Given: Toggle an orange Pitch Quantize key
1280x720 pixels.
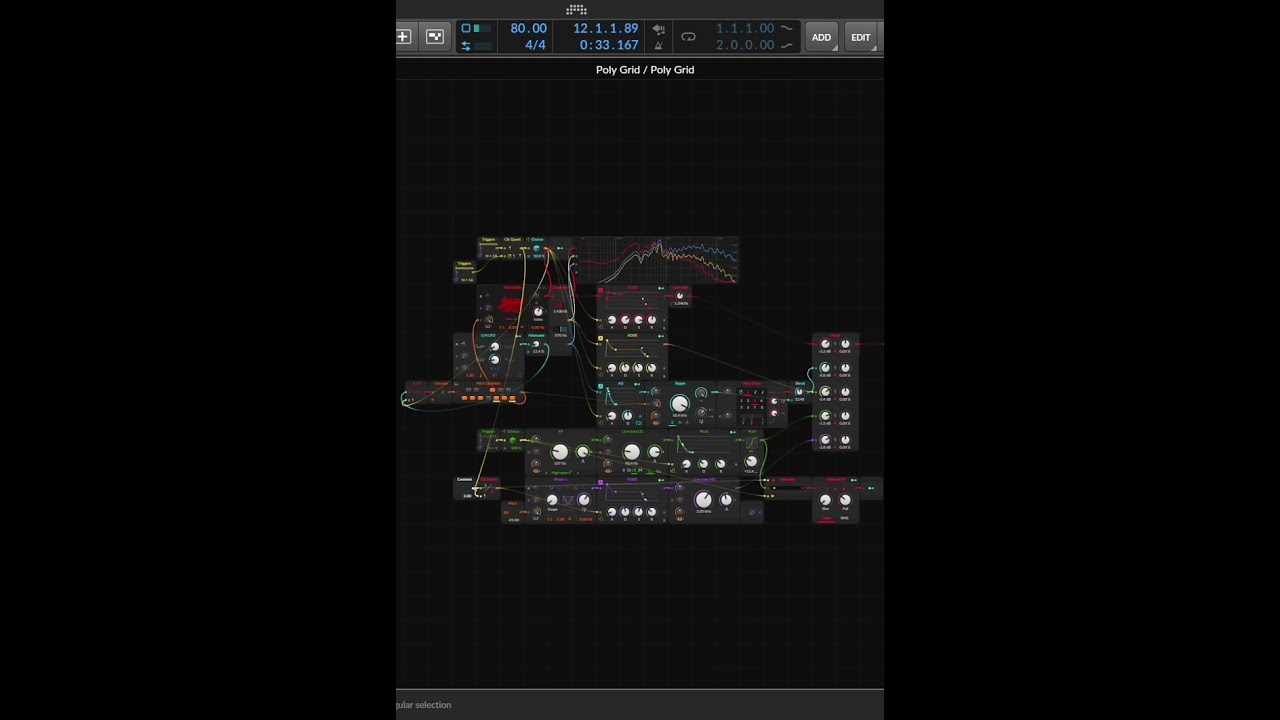Looking at the screenshot, I should (492, 390).
